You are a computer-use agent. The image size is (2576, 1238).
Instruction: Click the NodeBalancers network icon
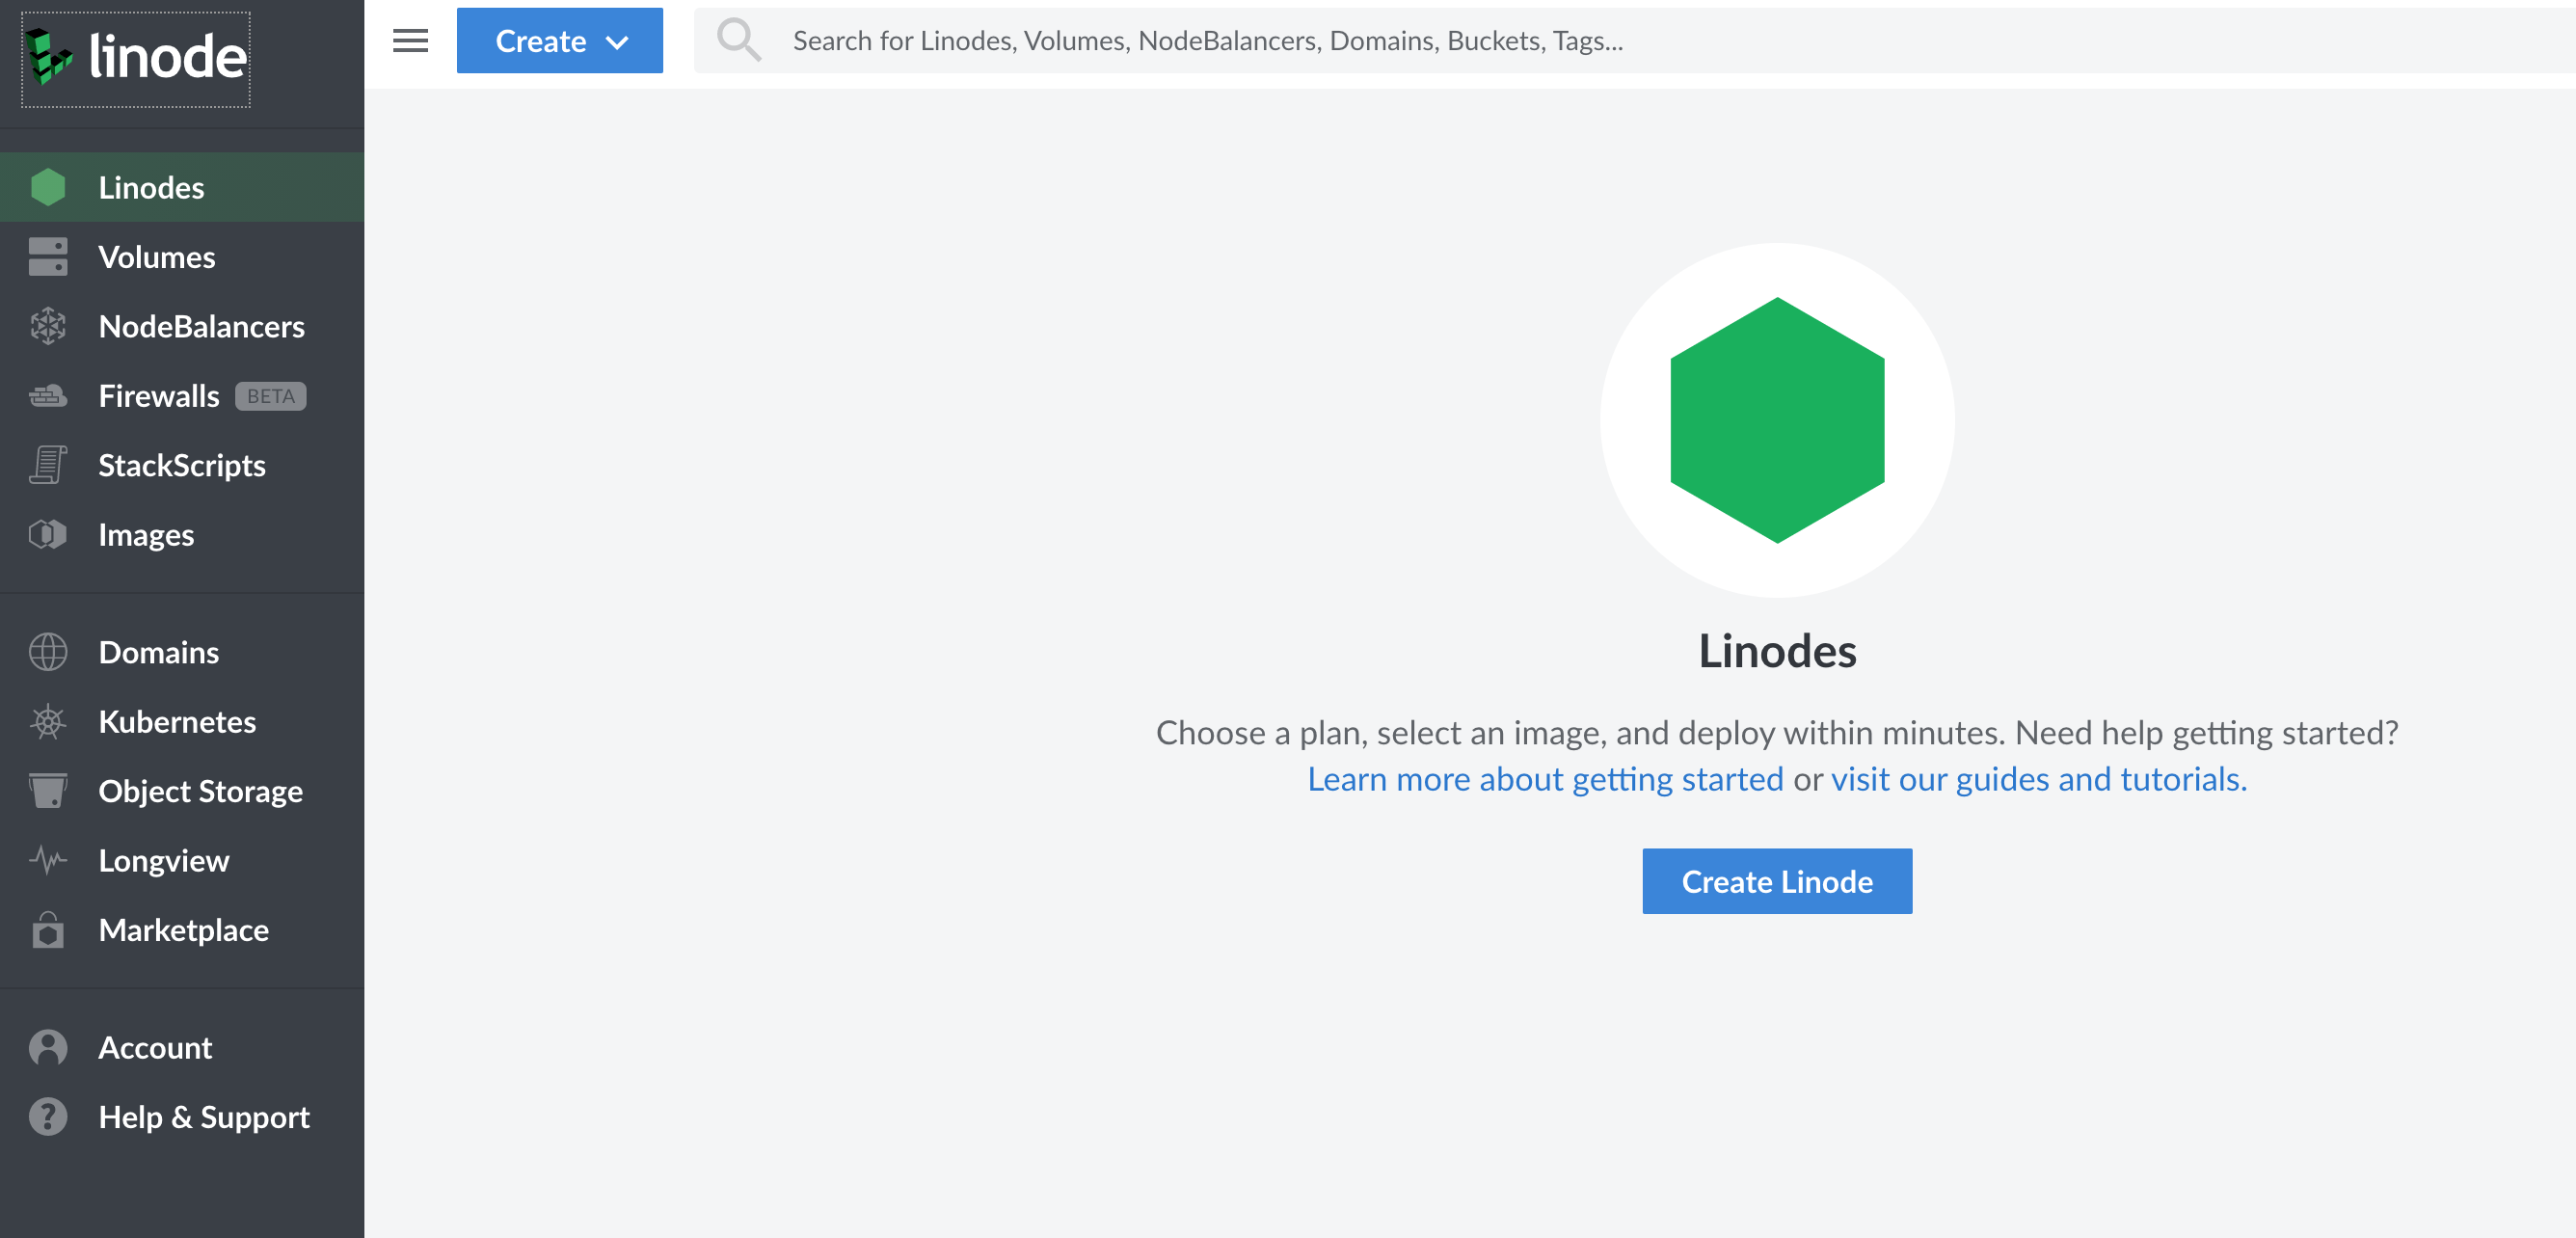[48, 326]
